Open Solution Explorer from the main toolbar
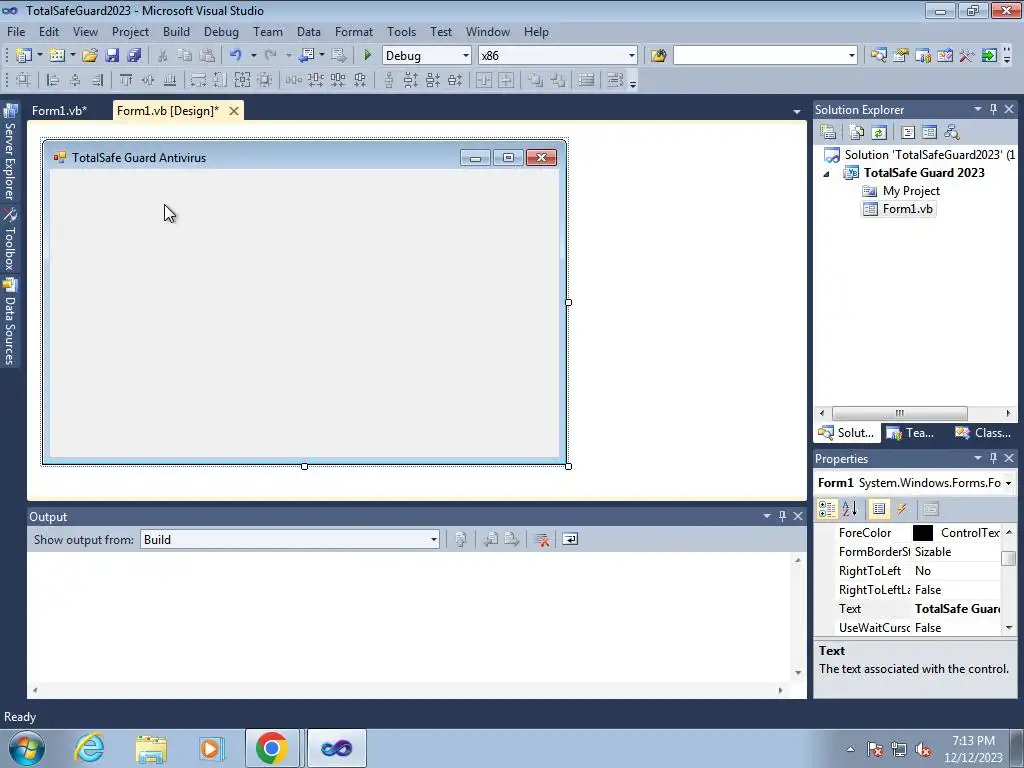Screen dimensions: 1024x768 [x=879, y=56]
